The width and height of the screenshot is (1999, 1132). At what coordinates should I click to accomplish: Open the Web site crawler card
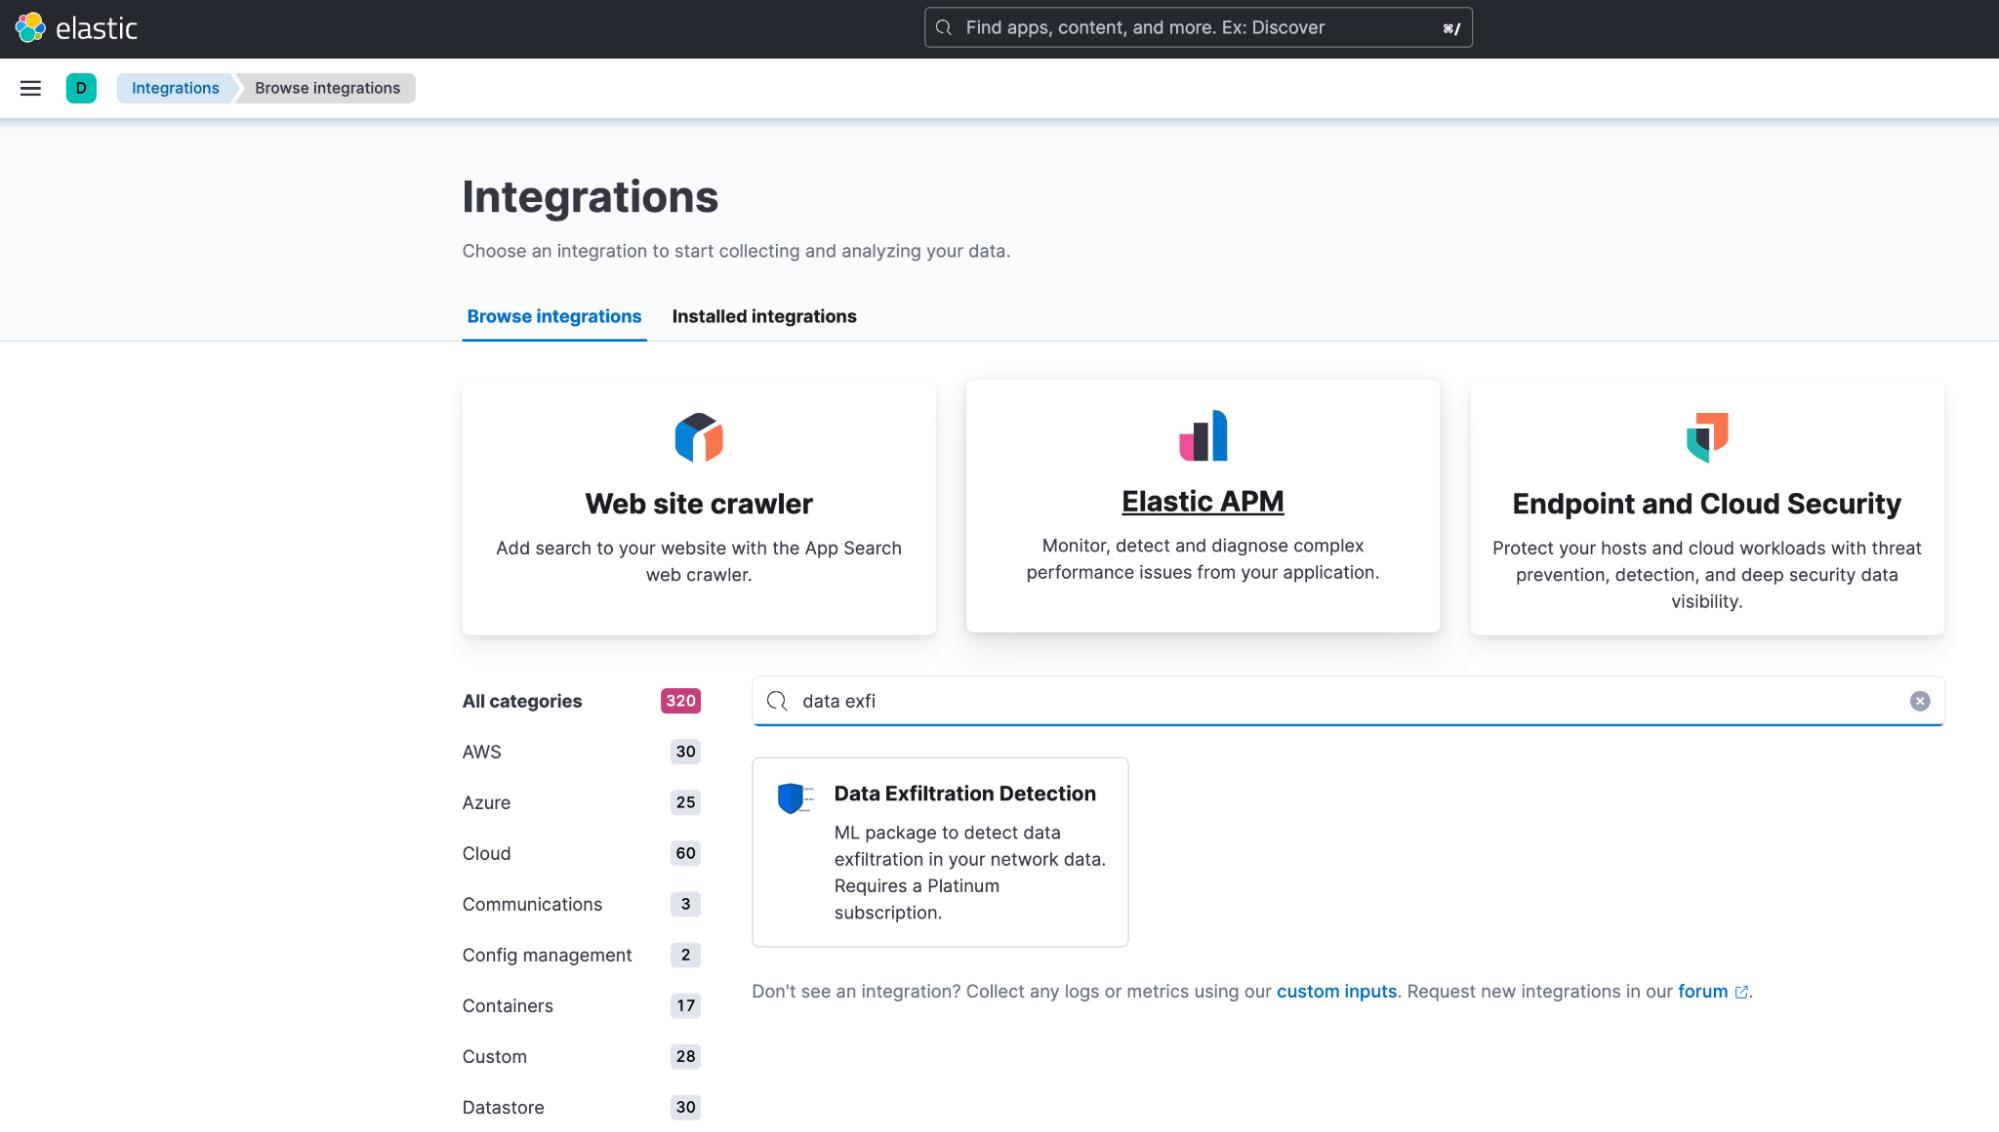point(699,509)
